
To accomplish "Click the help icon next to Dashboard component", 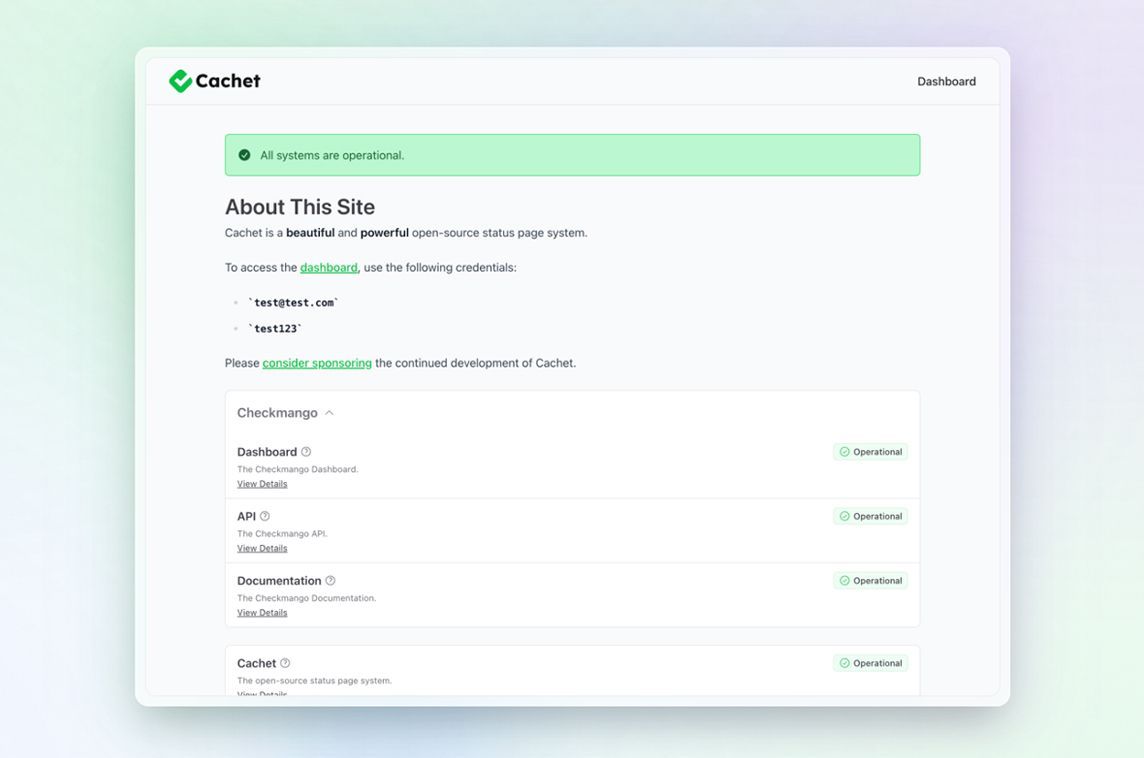I will click(306, 452).
